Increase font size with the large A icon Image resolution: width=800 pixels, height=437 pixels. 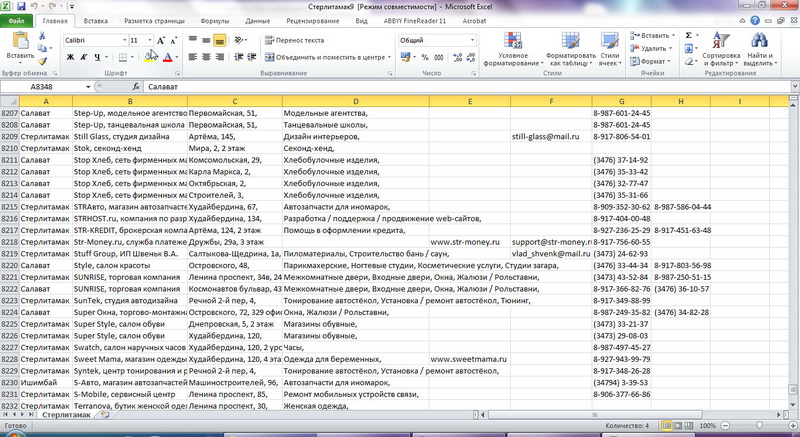tap(161, 40)
